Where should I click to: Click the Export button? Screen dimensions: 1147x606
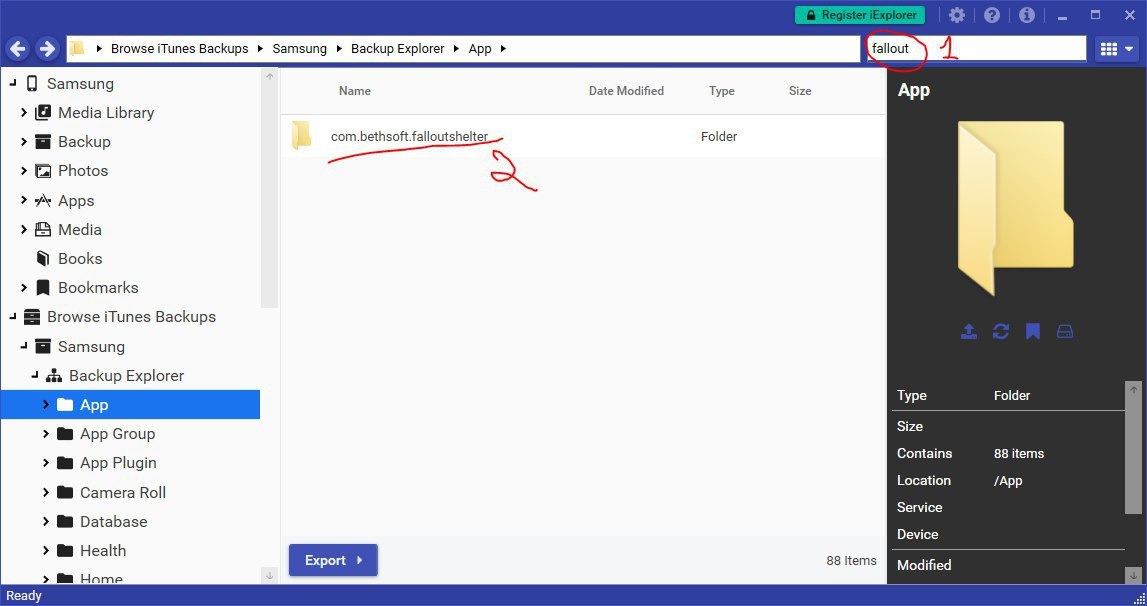click(333, 561)
